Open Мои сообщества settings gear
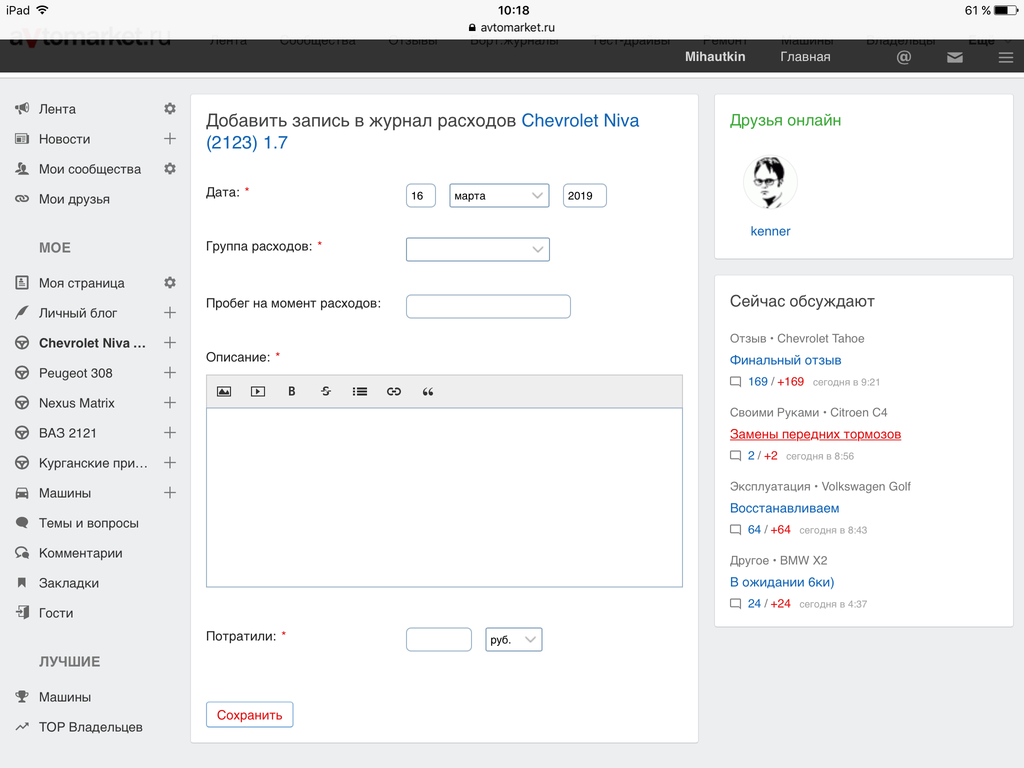Image resolution: width=1024 pixels, height=768 pixels. click(170, 168)
